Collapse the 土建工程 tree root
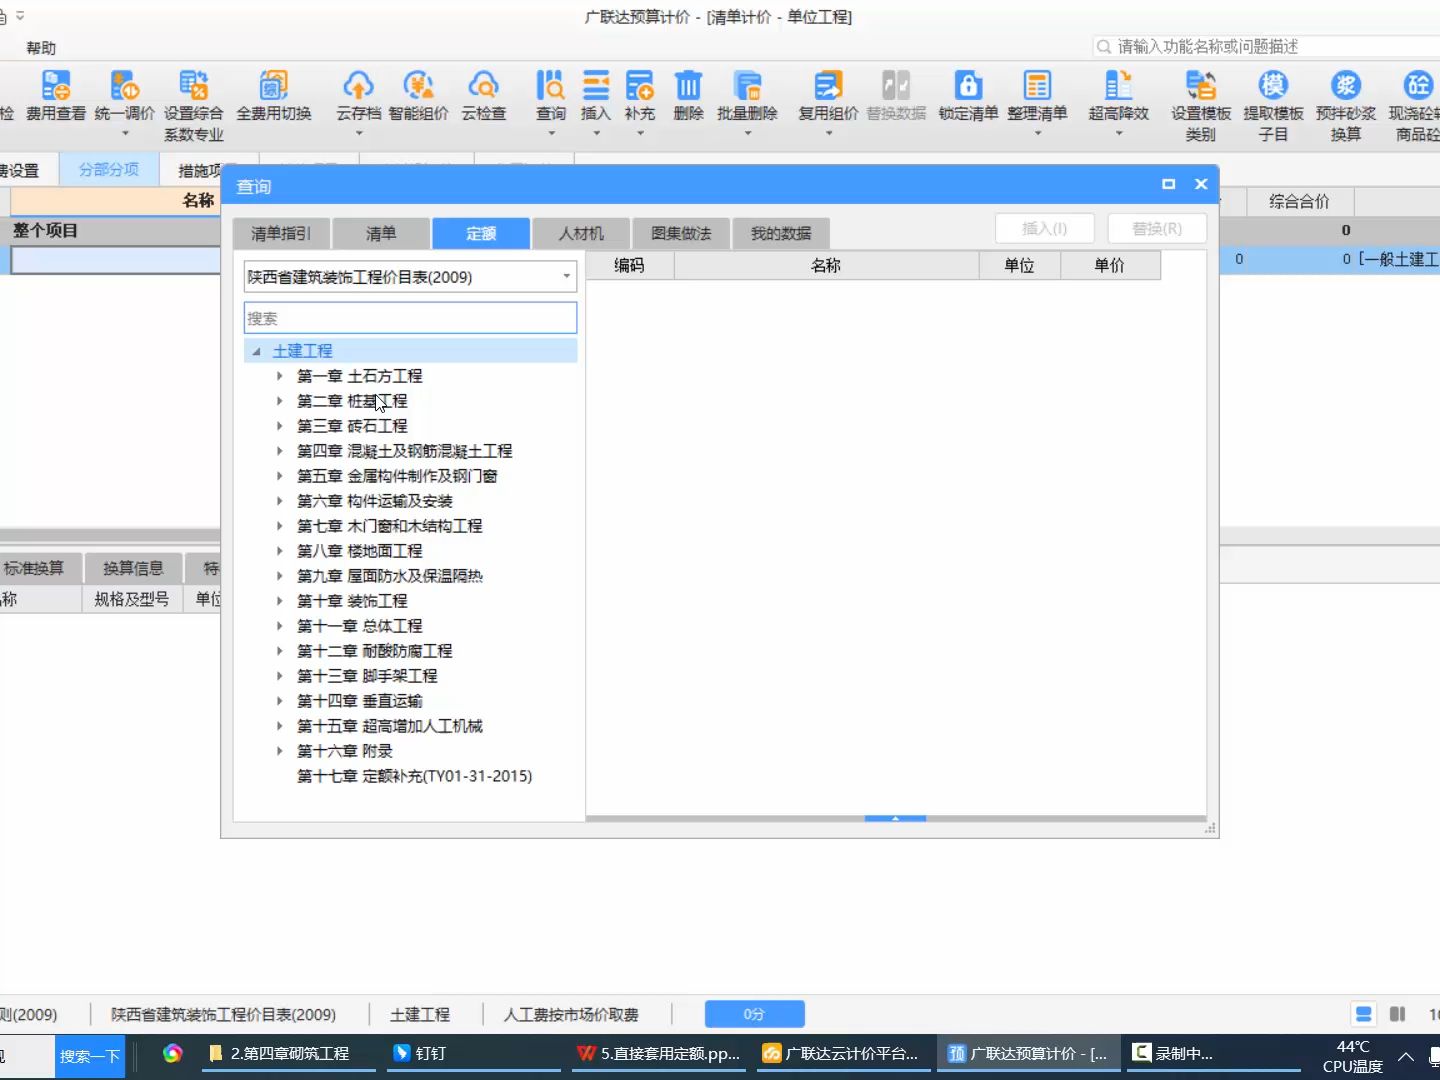 click(257, 350)
